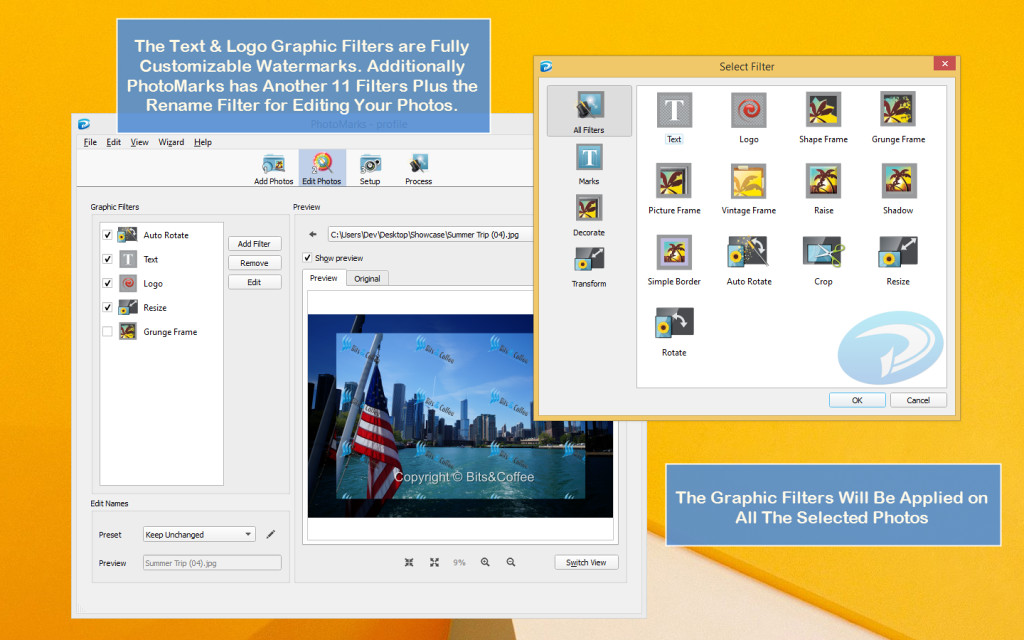The height and width of the screenshot is (640, 1024).
Task: Pick the Shape Frame filter
Action: (823, 118)
